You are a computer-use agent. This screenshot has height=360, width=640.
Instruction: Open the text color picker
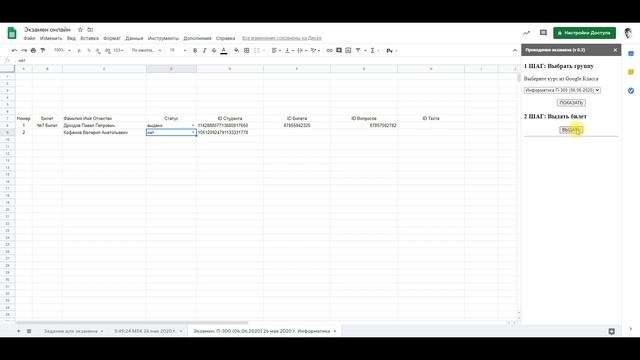(224, 50)
